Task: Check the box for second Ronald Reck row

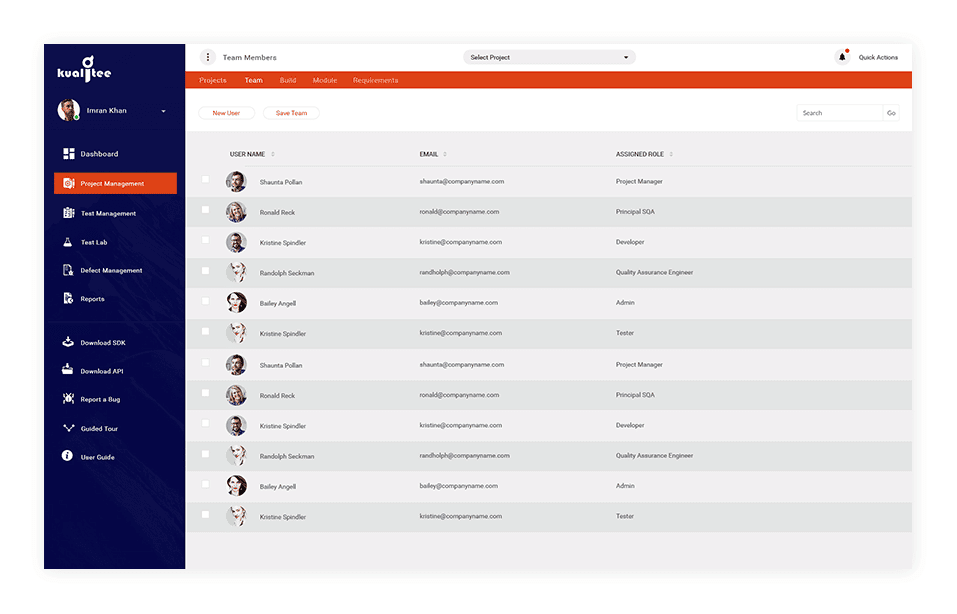Action: 206,393
